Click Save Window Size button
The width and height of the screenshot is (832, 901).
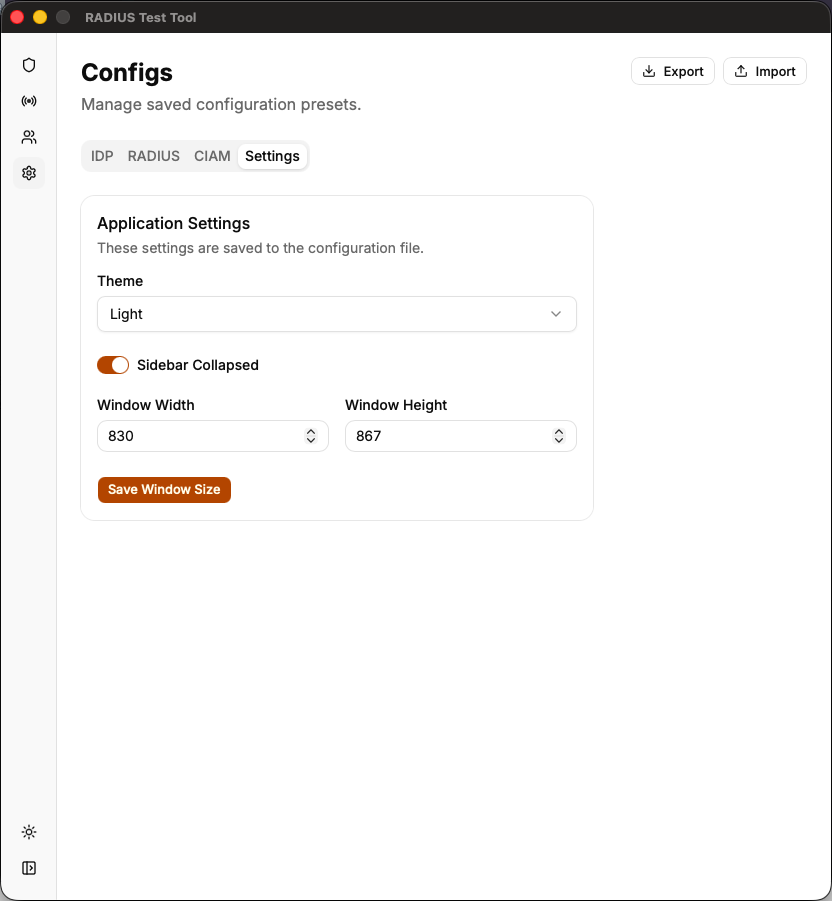[x=164, y=490]
